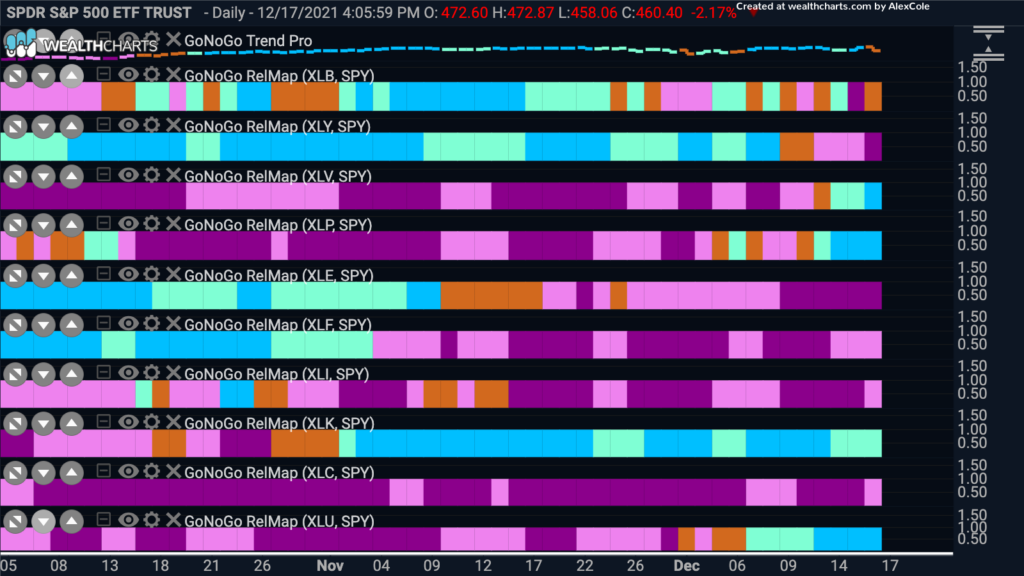Image resolution: width=1024 pixels, height=576 pixels.
Task: Click the Nov marker on the time axis
Action: tap(330, 566)
